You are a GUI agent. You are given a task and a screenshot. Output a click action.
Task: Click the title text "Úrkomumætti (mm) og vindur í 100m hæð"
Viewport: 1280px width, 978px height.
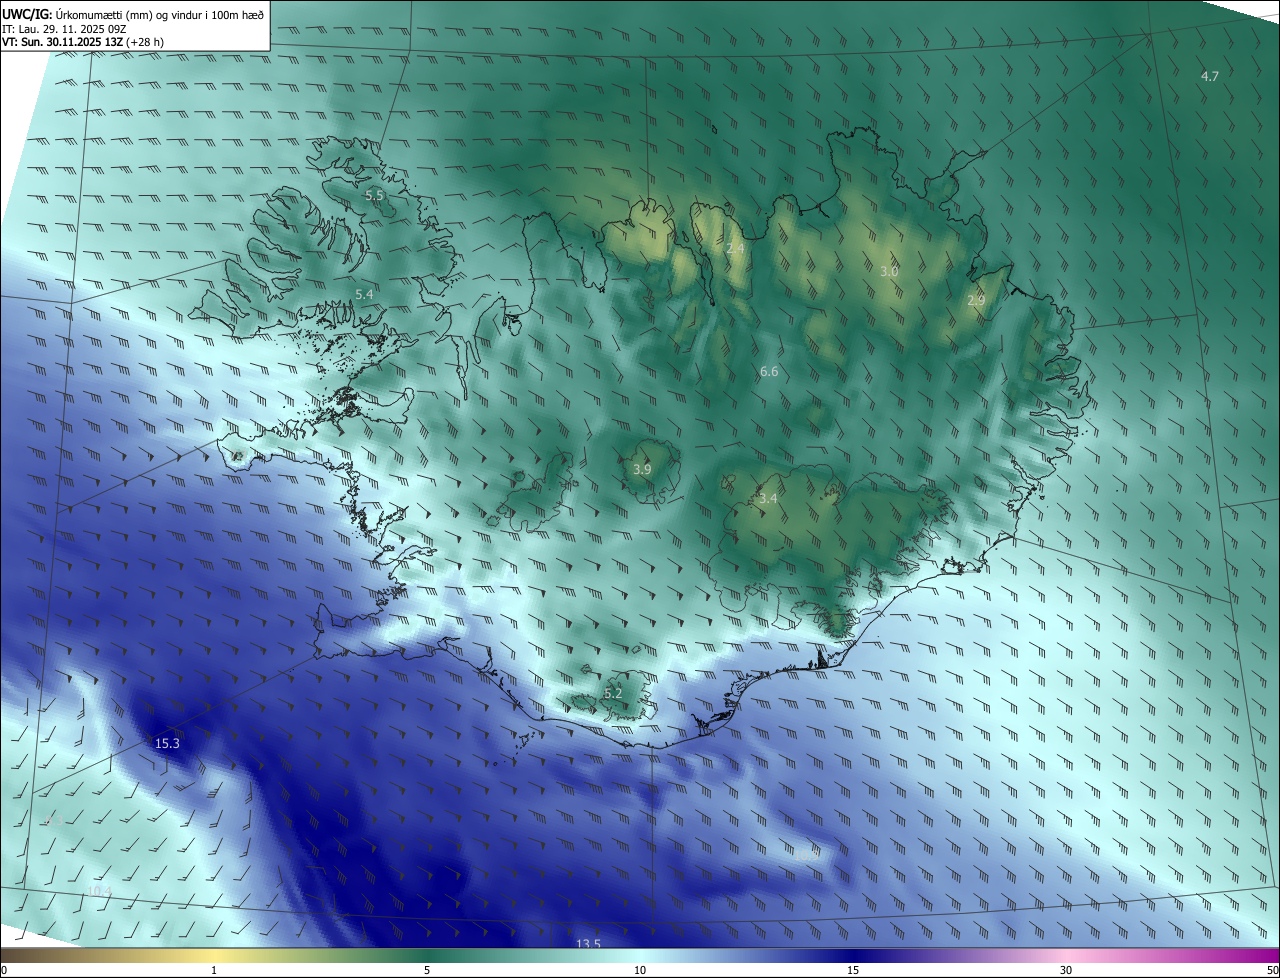(159, 14)
